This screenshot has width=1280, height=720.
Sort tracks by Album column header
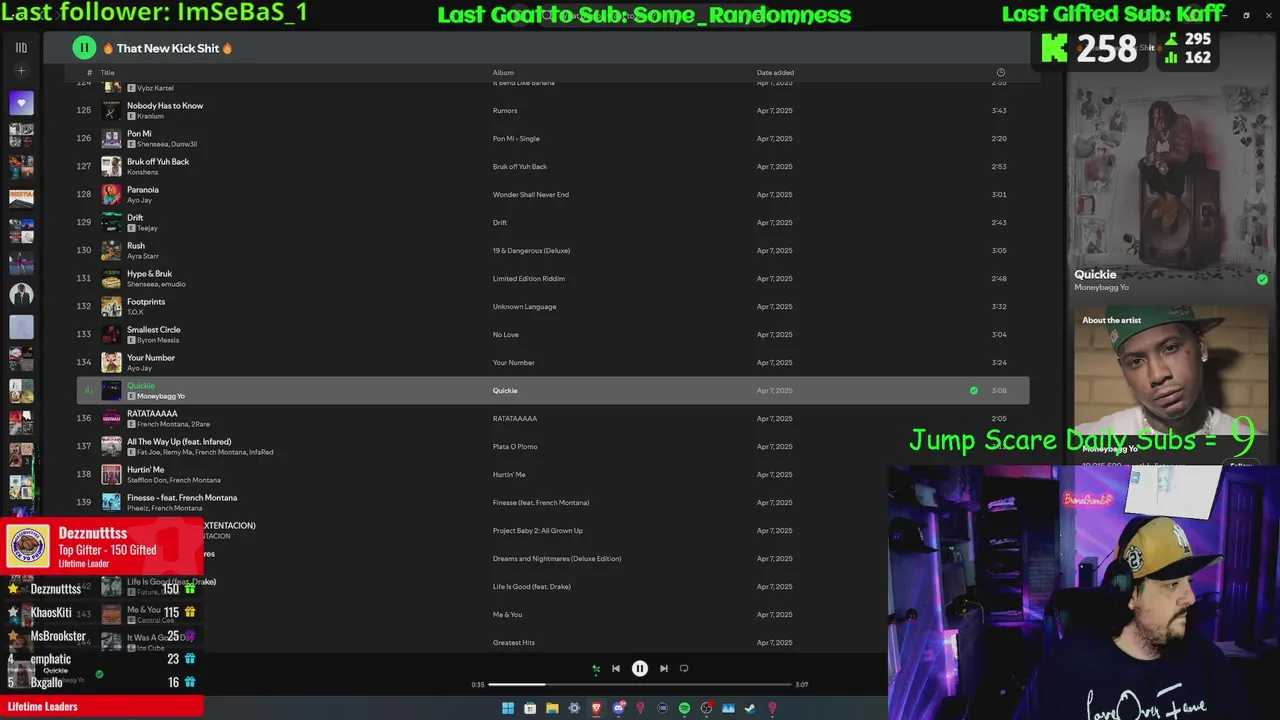click(x=503, y=73)
